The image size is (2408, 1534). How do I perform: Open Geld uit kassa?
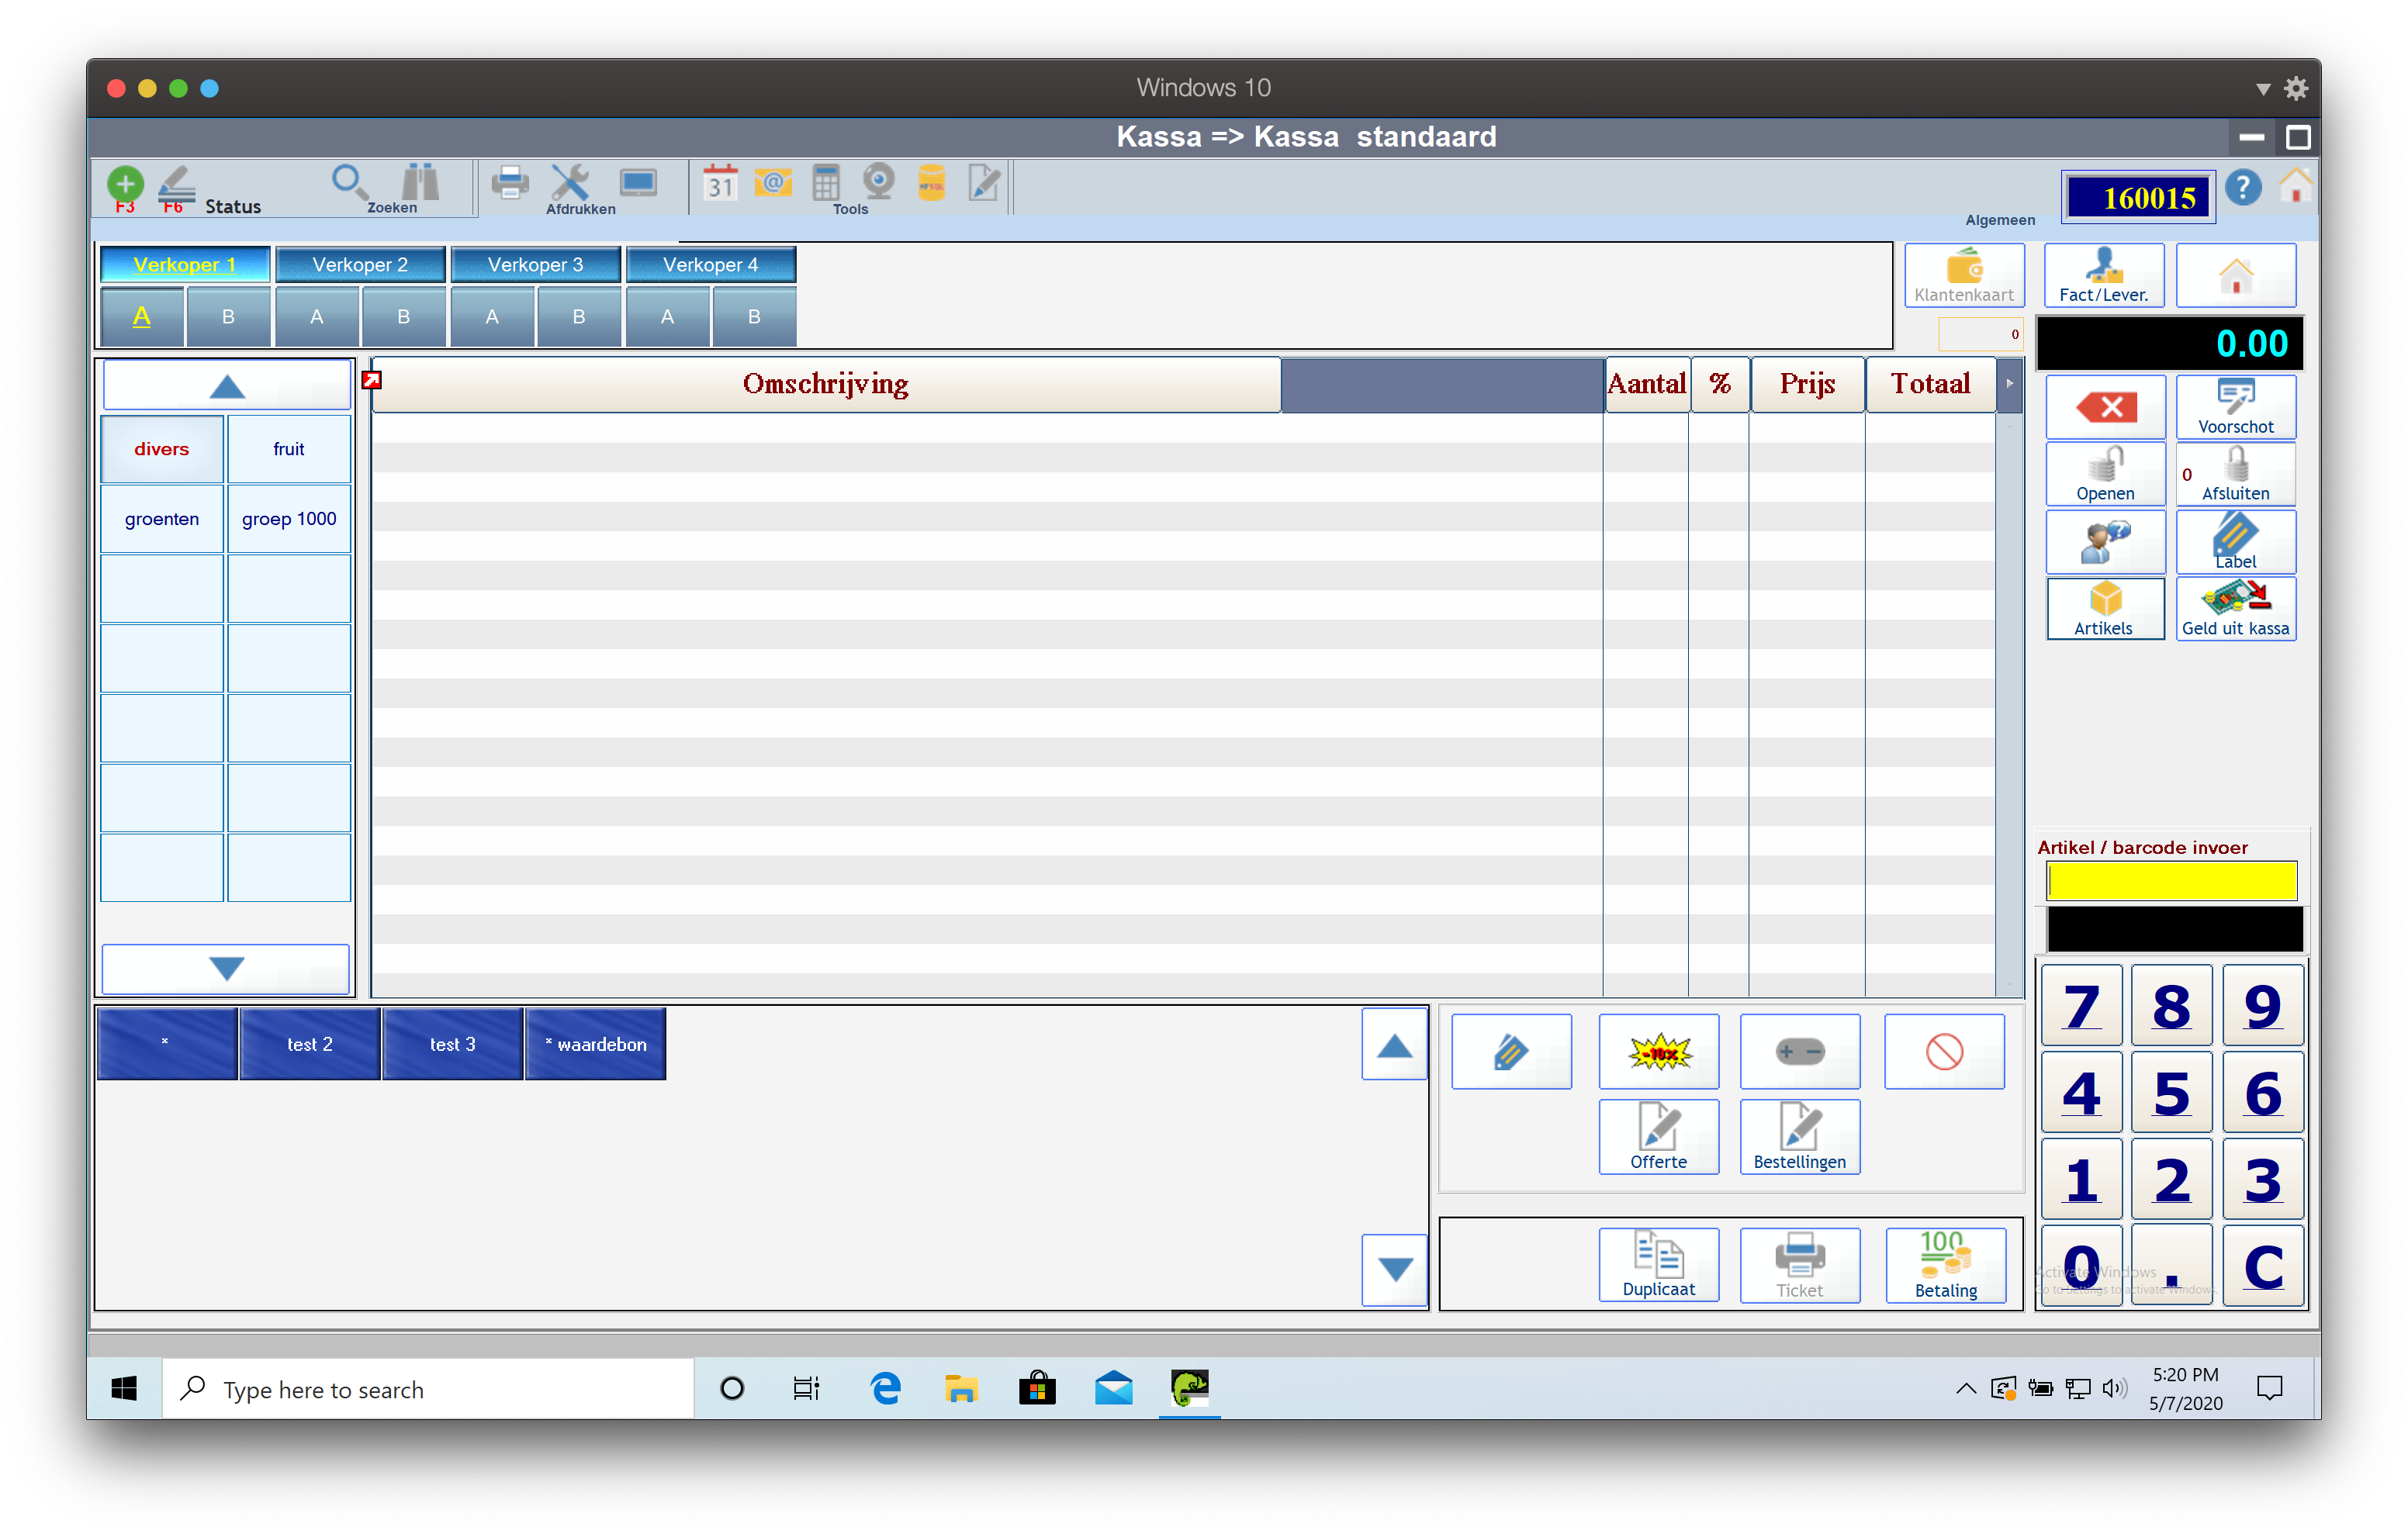tap(2235, 608)
